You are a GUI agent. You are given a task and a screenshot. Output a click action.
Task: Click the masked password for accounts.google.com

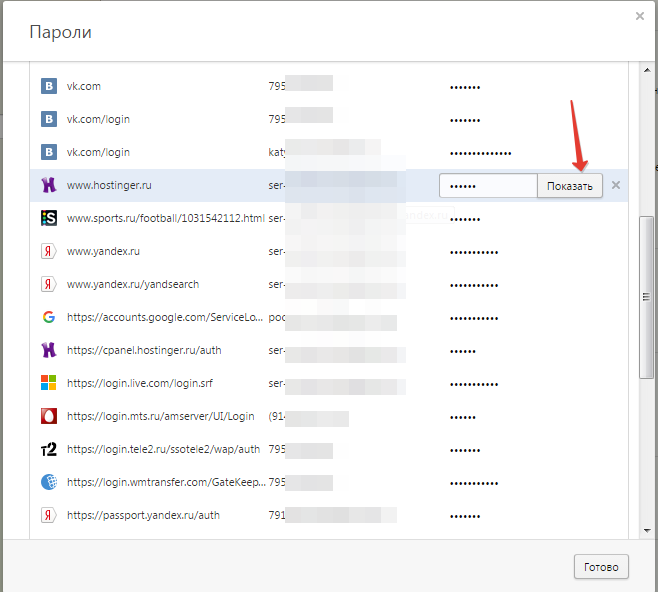474,318
